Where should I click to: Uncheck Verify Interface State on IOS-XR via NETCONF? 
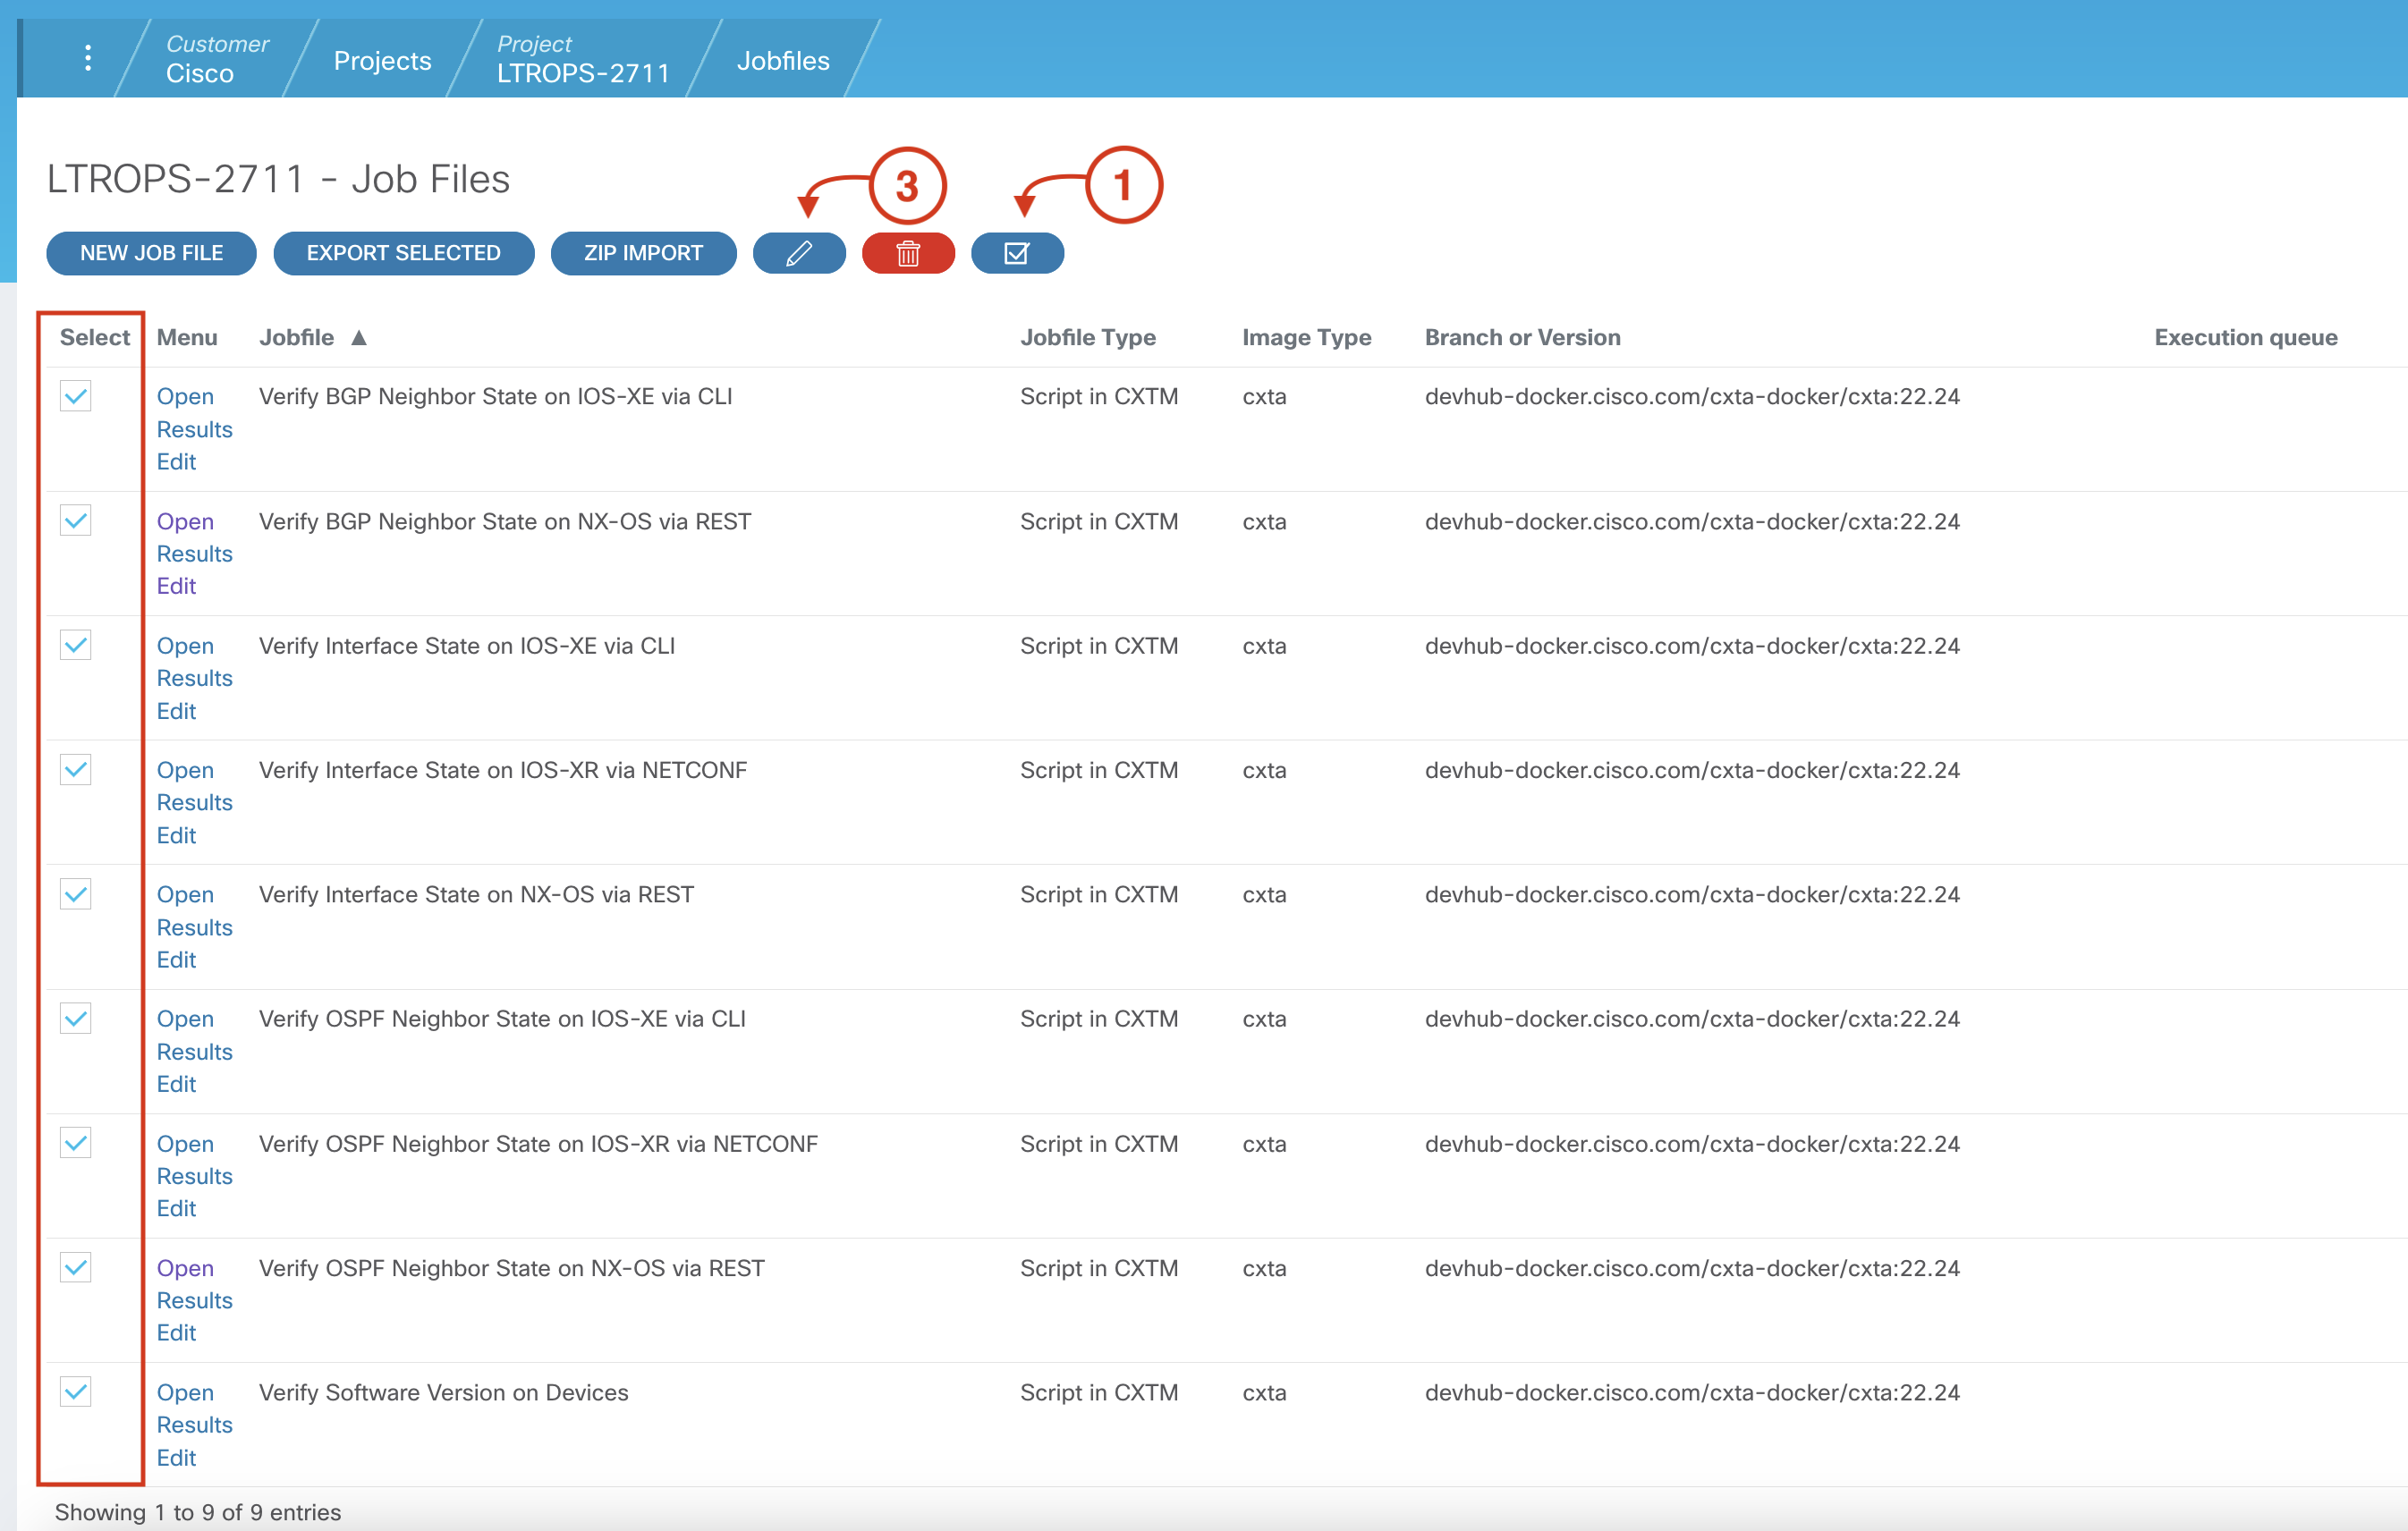pos(76,770)
